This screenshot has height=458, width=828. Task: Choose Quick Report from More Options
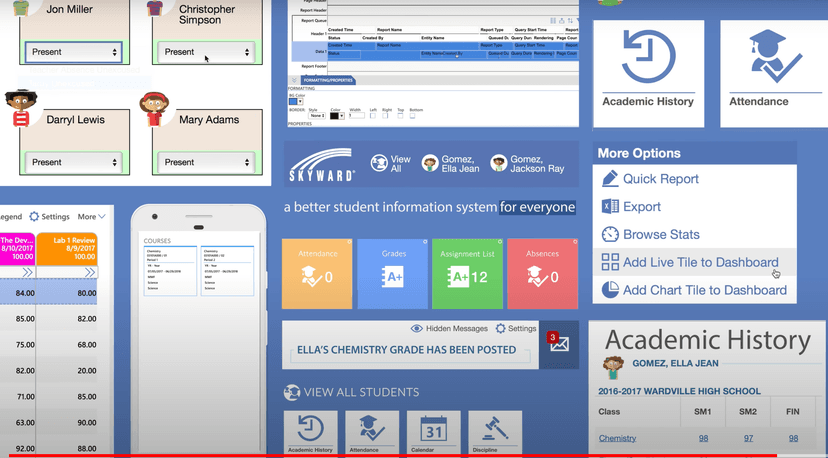650,179
